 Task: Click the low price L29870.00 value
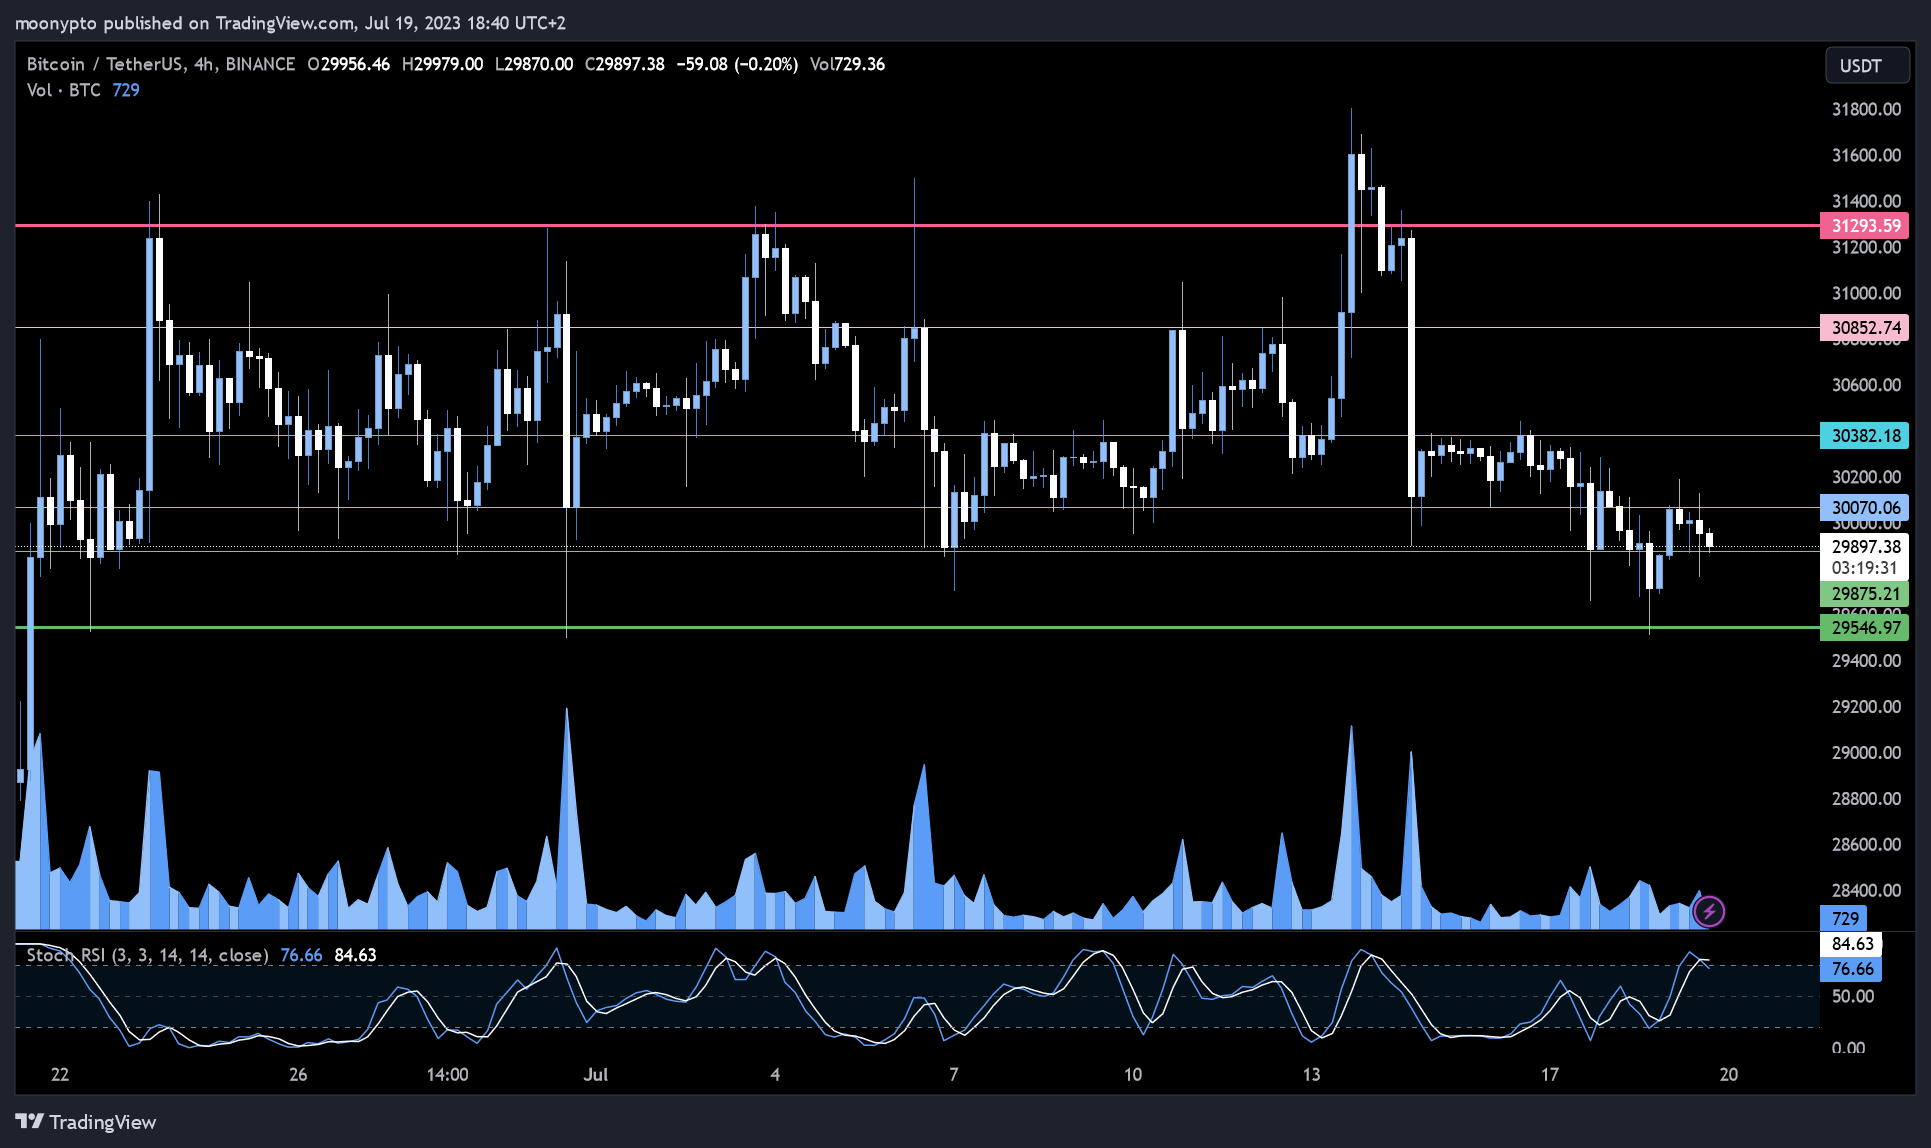pyautogui.click(x=534, y=64)
